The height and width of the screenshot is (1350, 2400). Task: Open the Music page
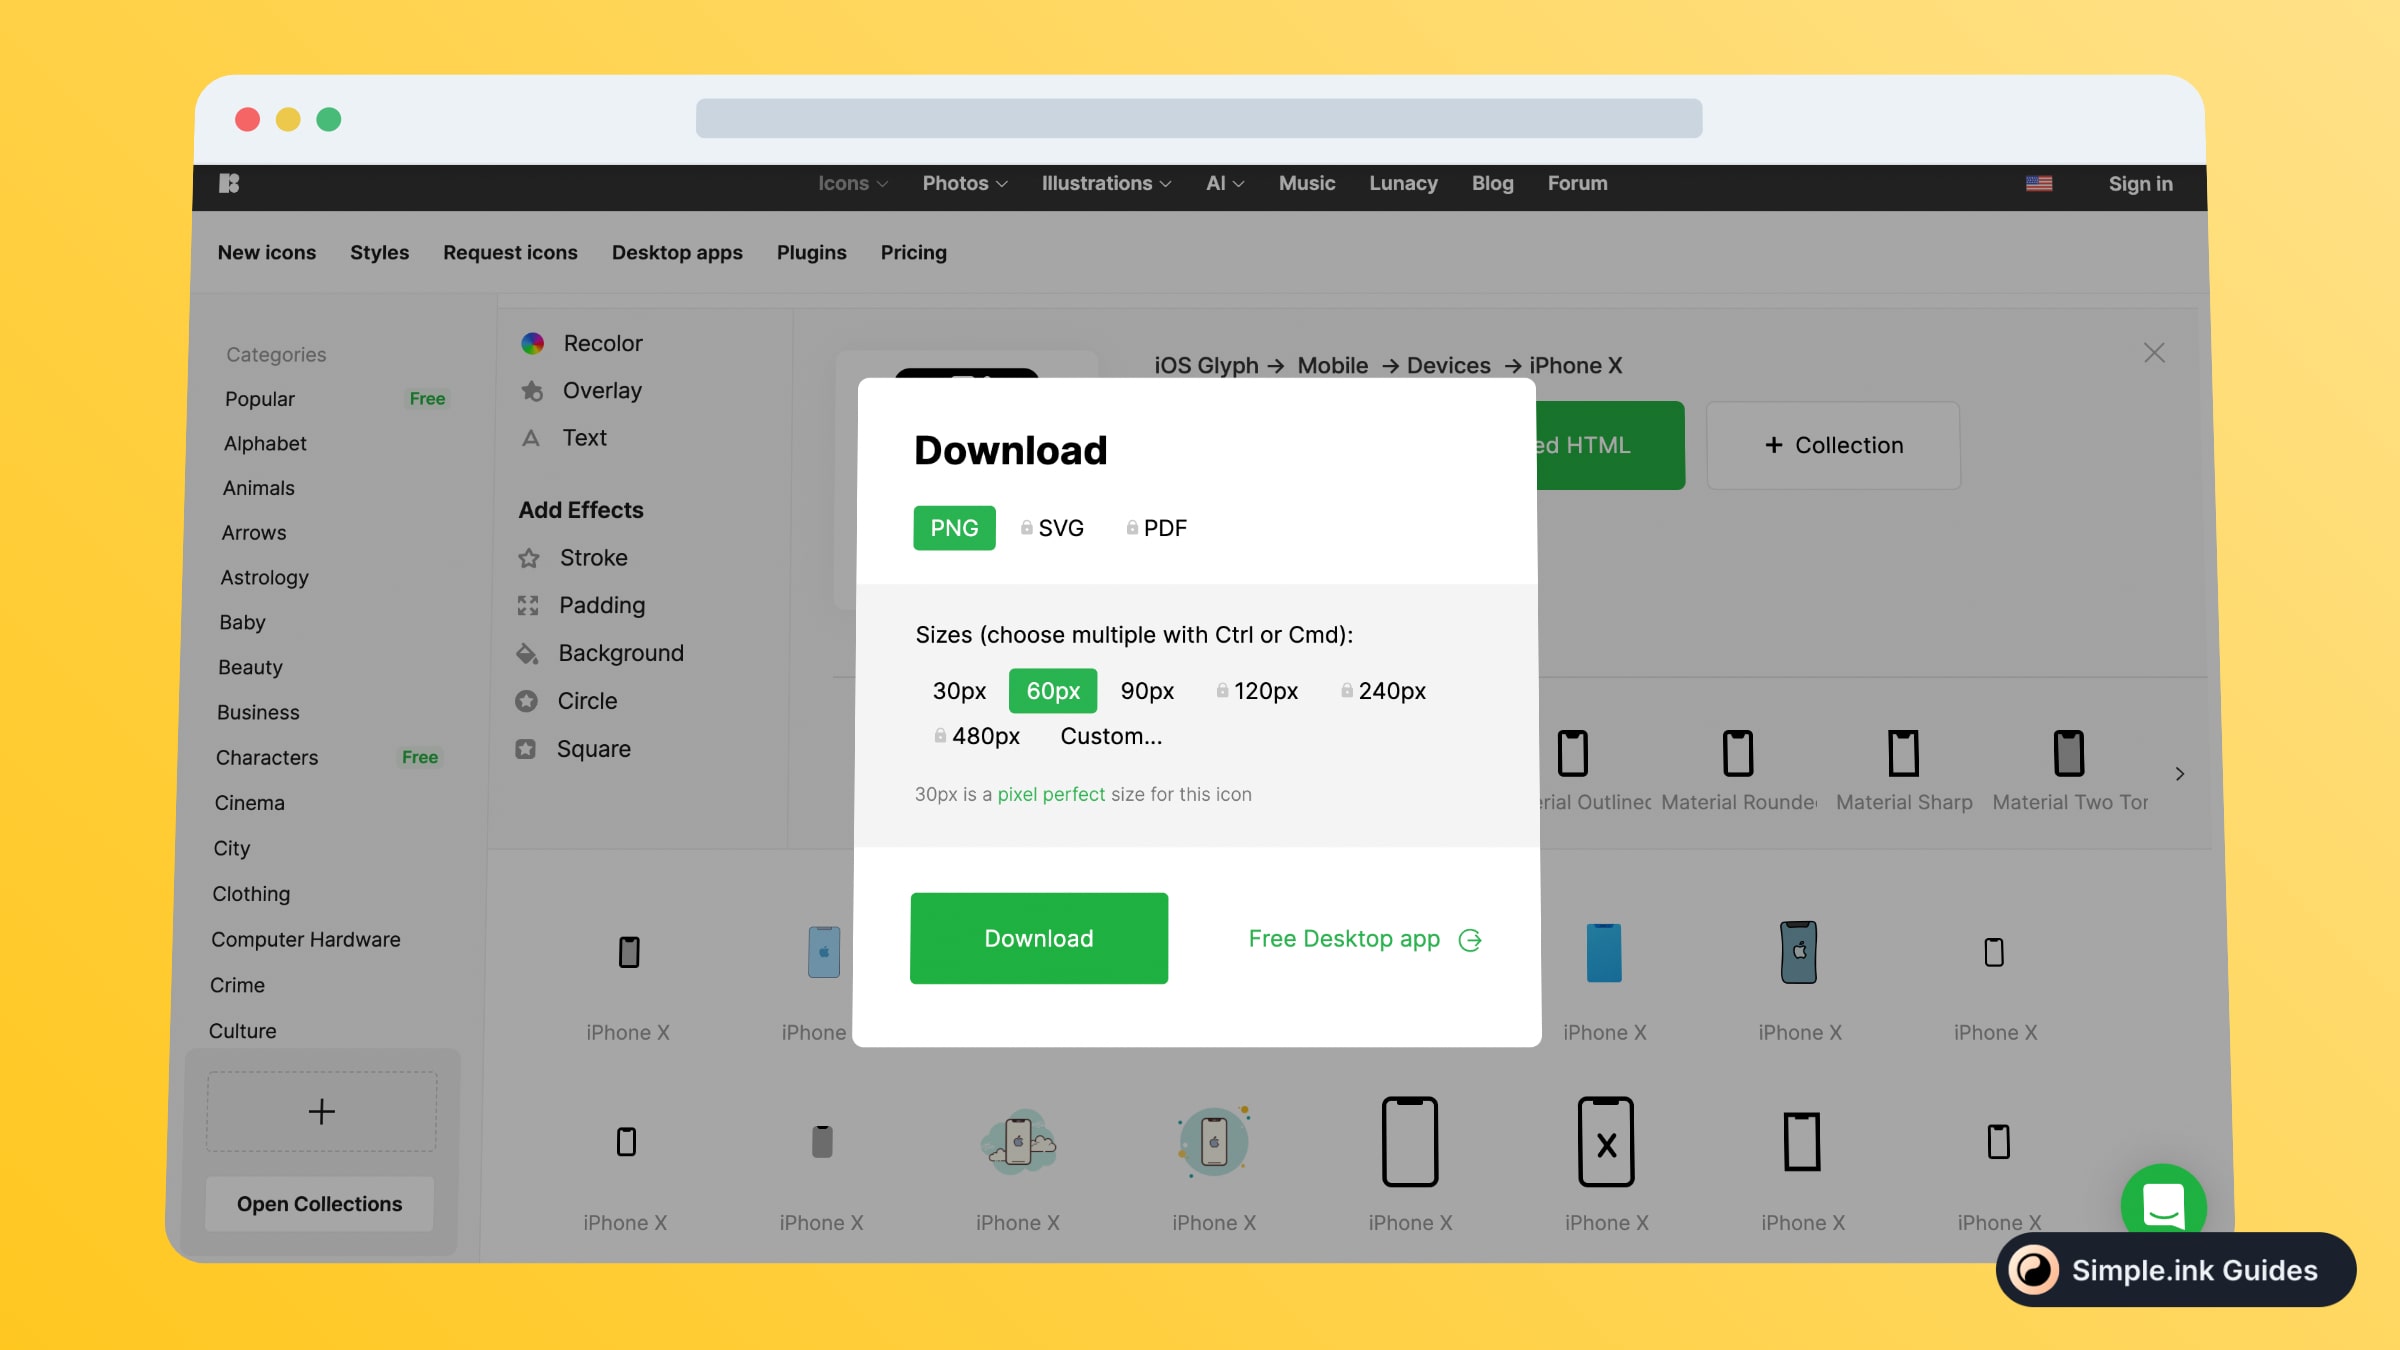1307,183
